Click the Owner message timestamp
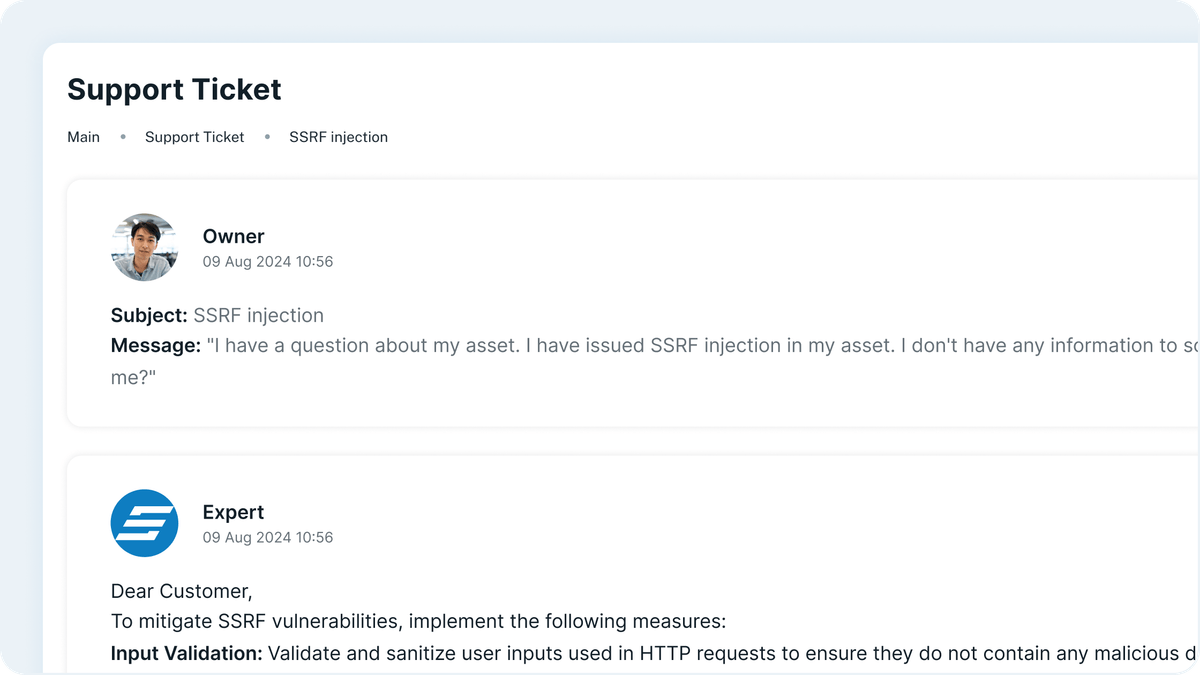Image resolution: width=1200 pixels, height=675 pixels. 268,262
